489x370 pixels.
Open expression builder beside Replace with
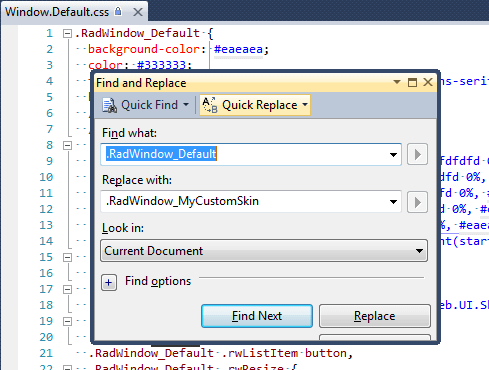pyautogui.click(x=417, y=202)
